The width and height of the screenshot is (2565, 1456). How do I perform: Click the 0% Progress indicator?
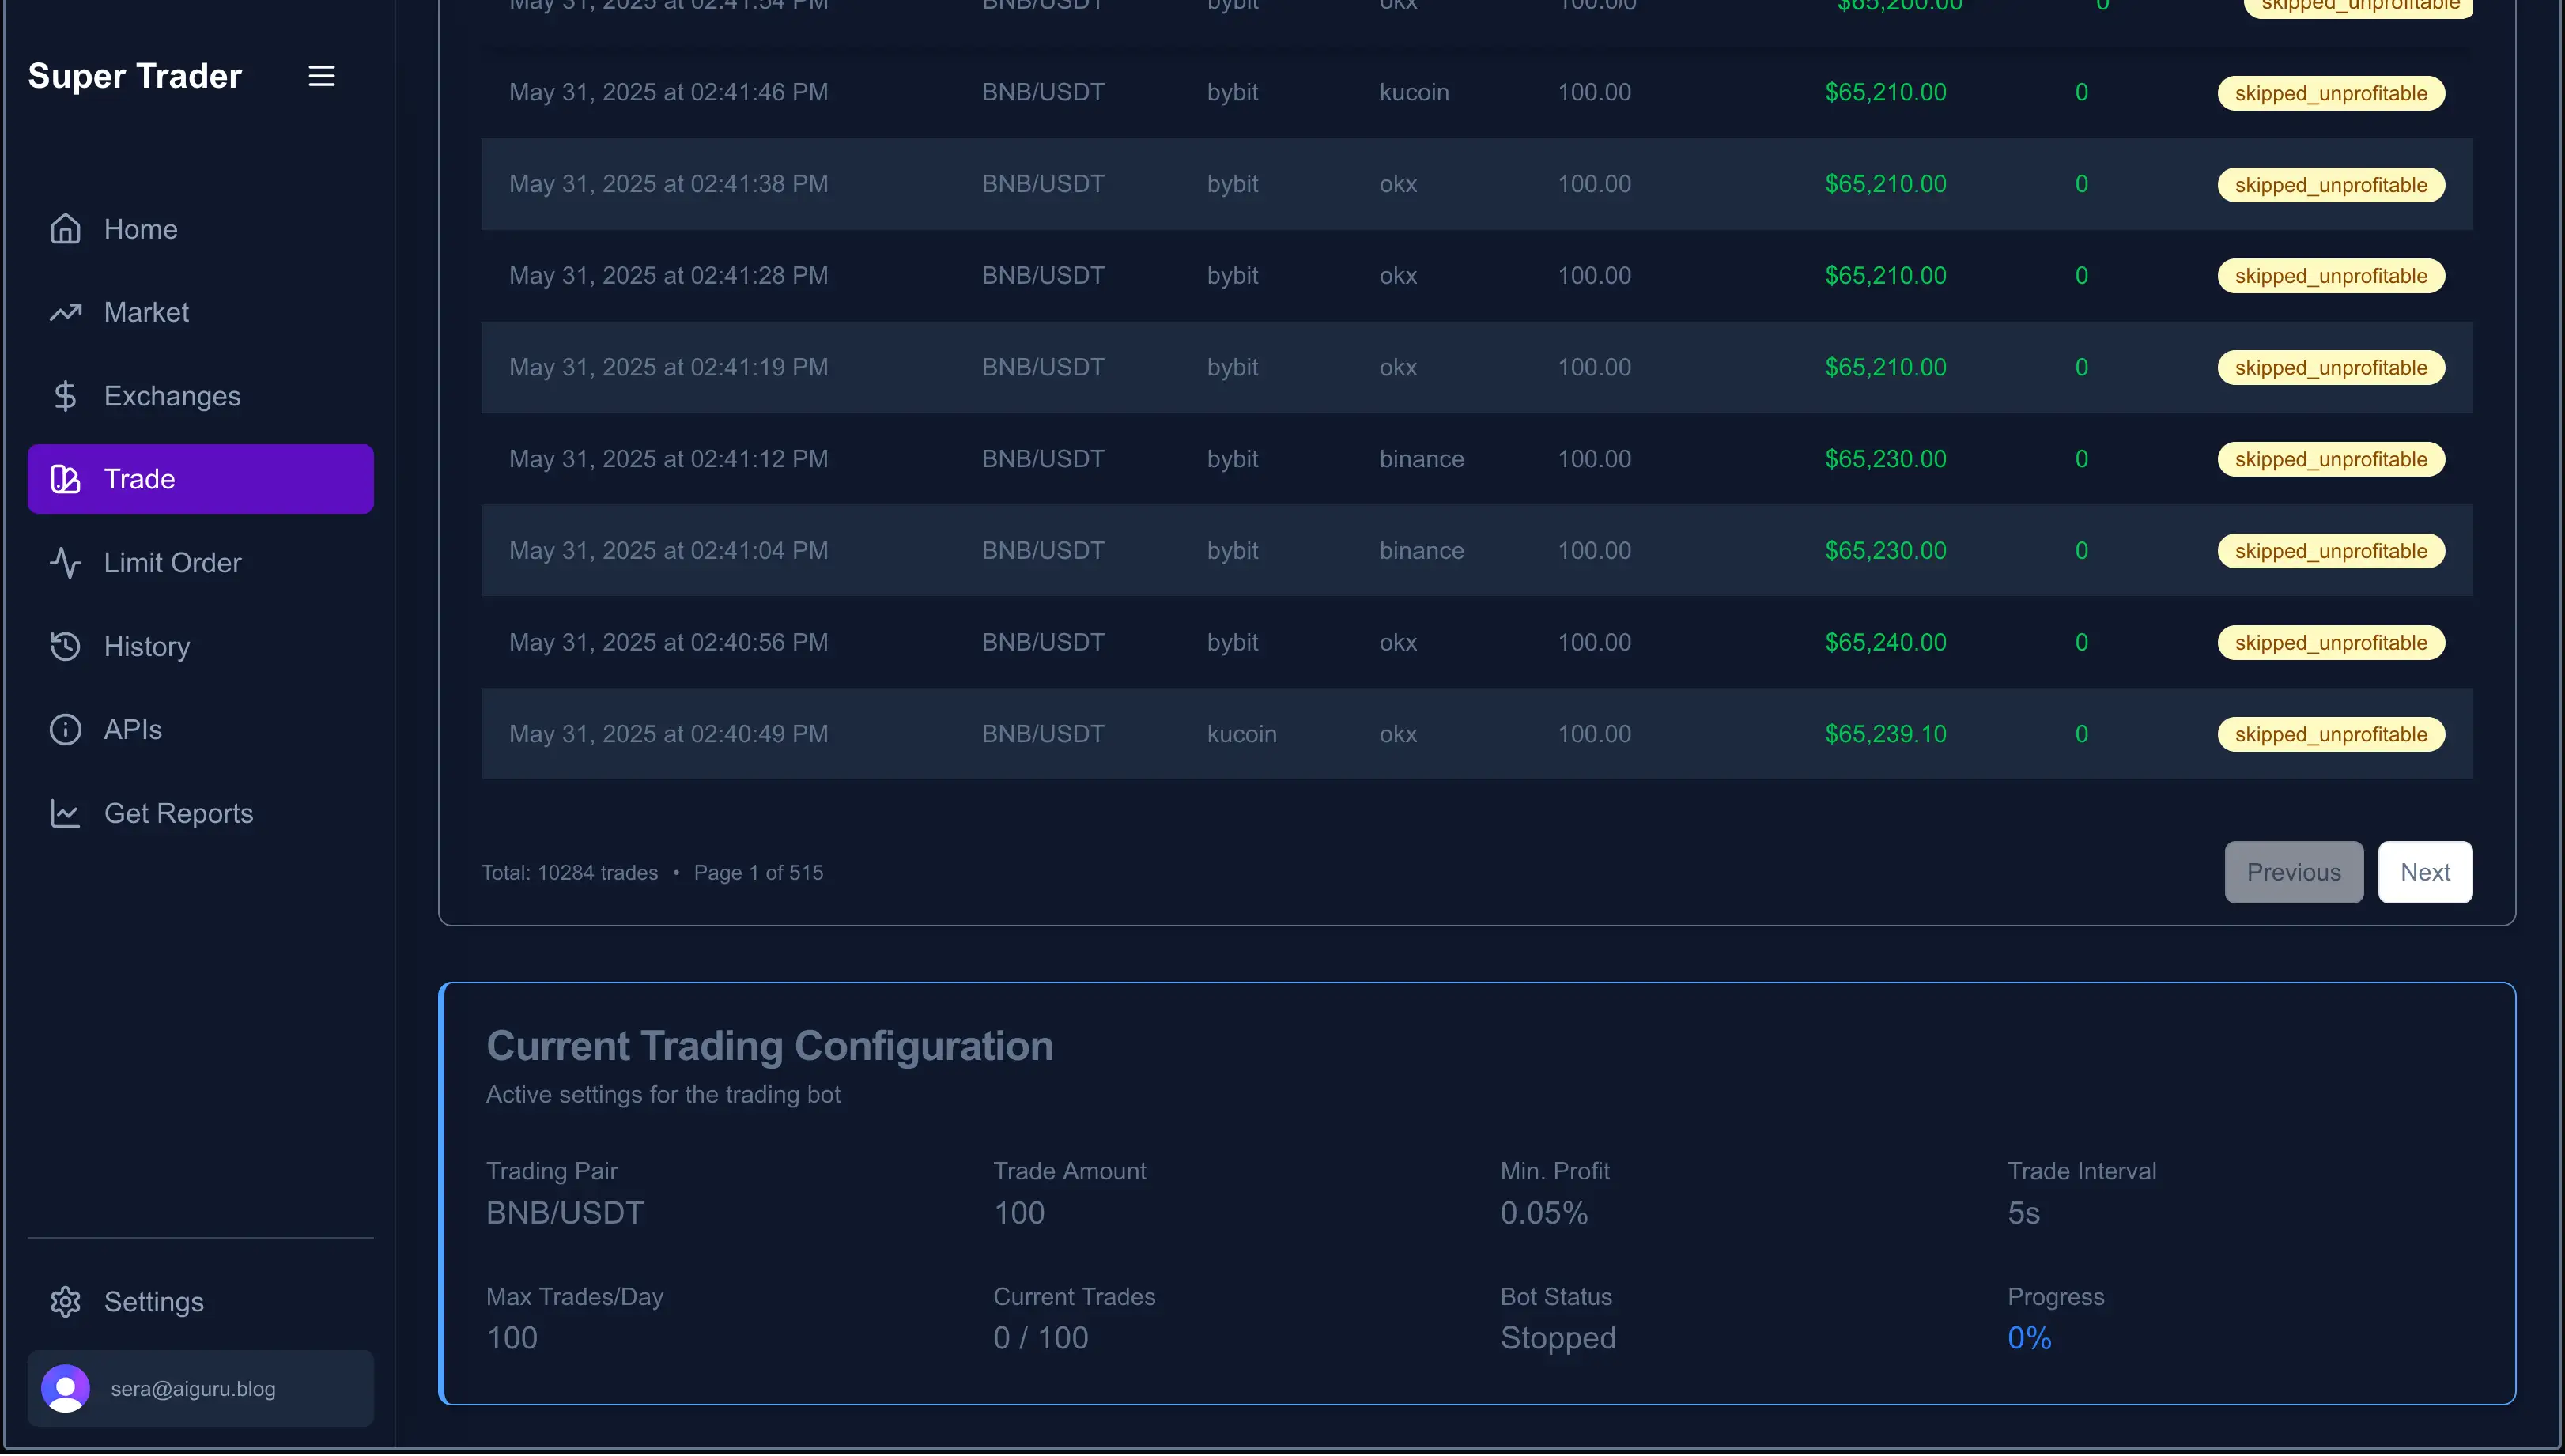pyautogui.click(x=2029, y=1337)
